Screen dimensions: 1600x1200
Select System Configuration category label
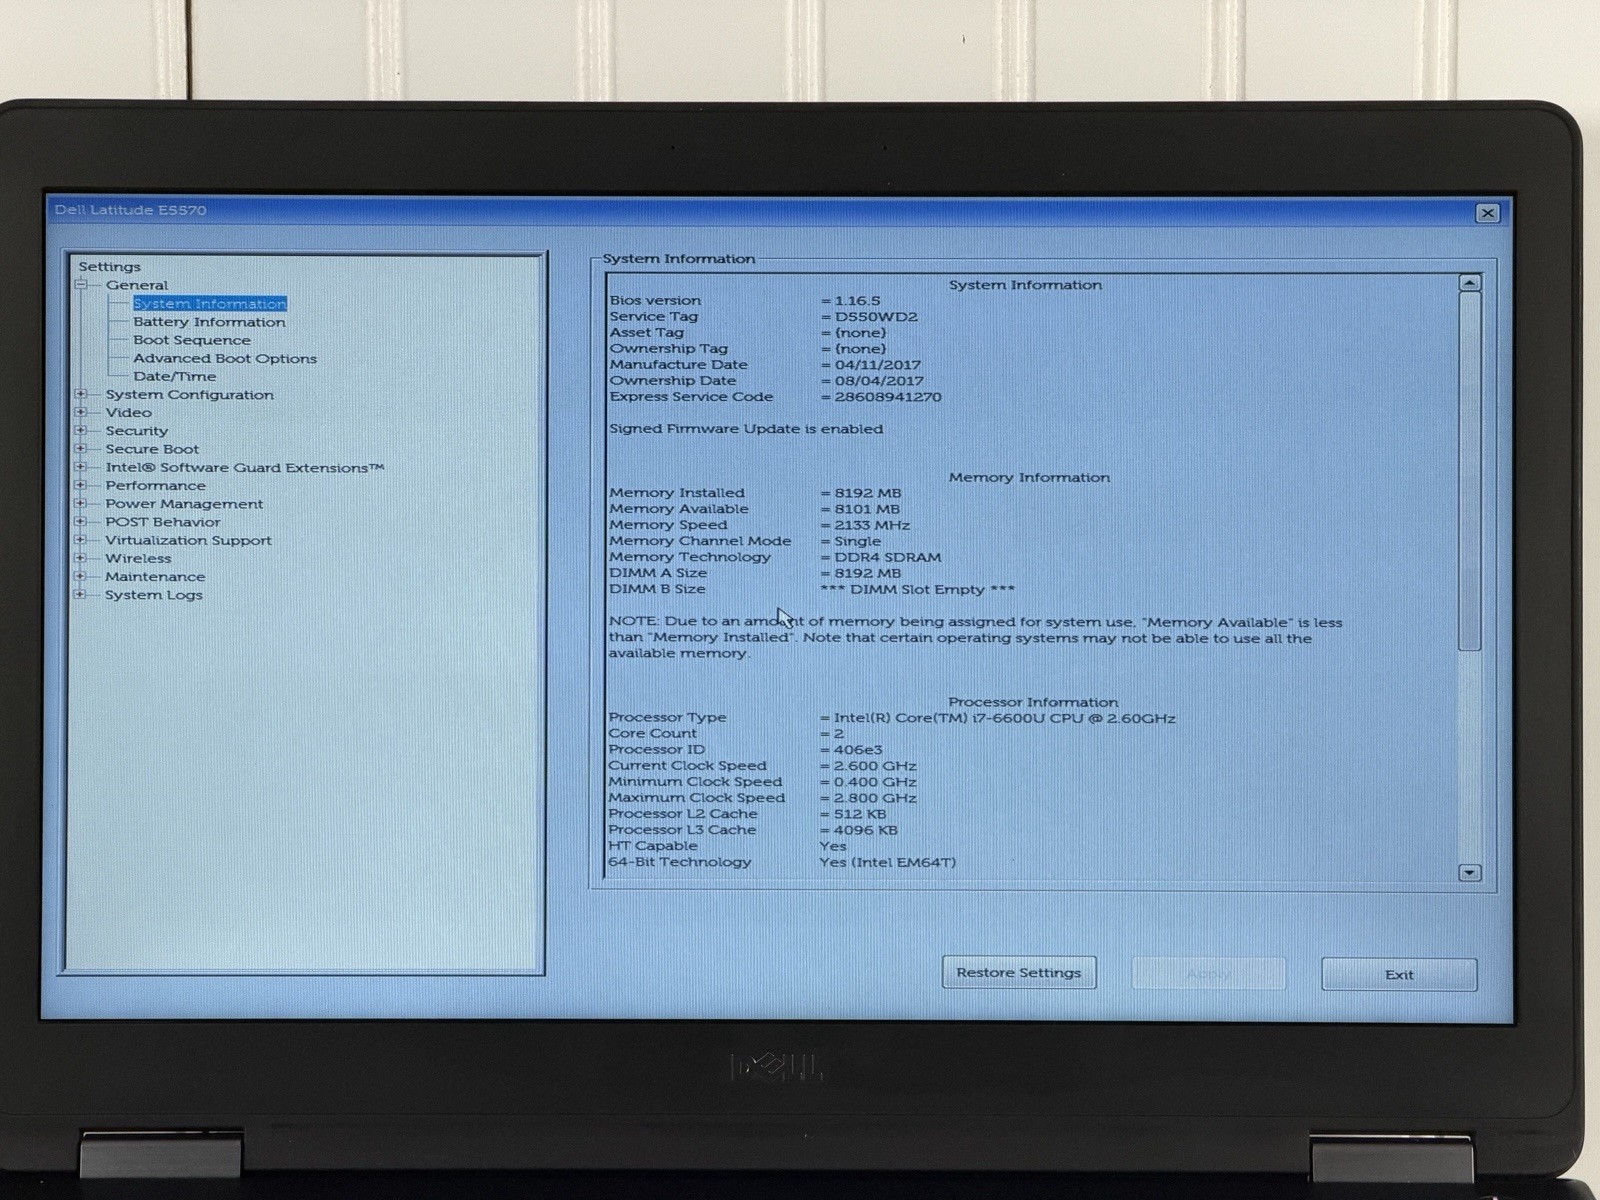(189, 394)
